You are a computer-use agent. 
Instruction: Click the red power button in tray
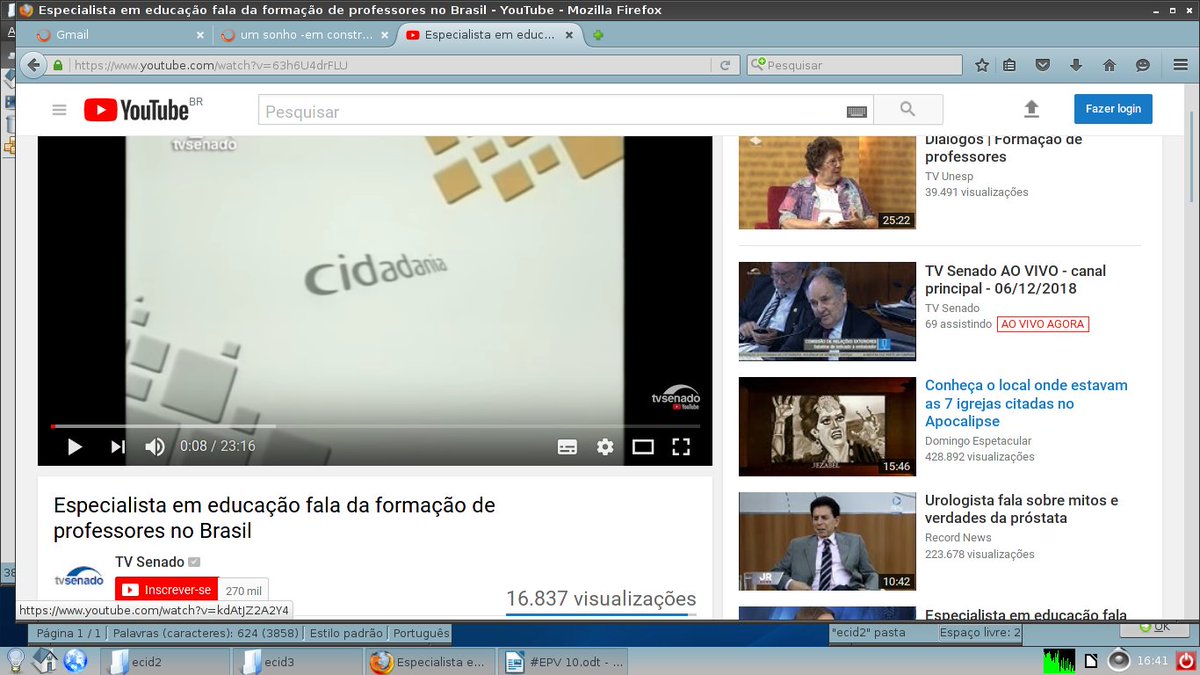pyautogui.click(x=1185, y=660)
